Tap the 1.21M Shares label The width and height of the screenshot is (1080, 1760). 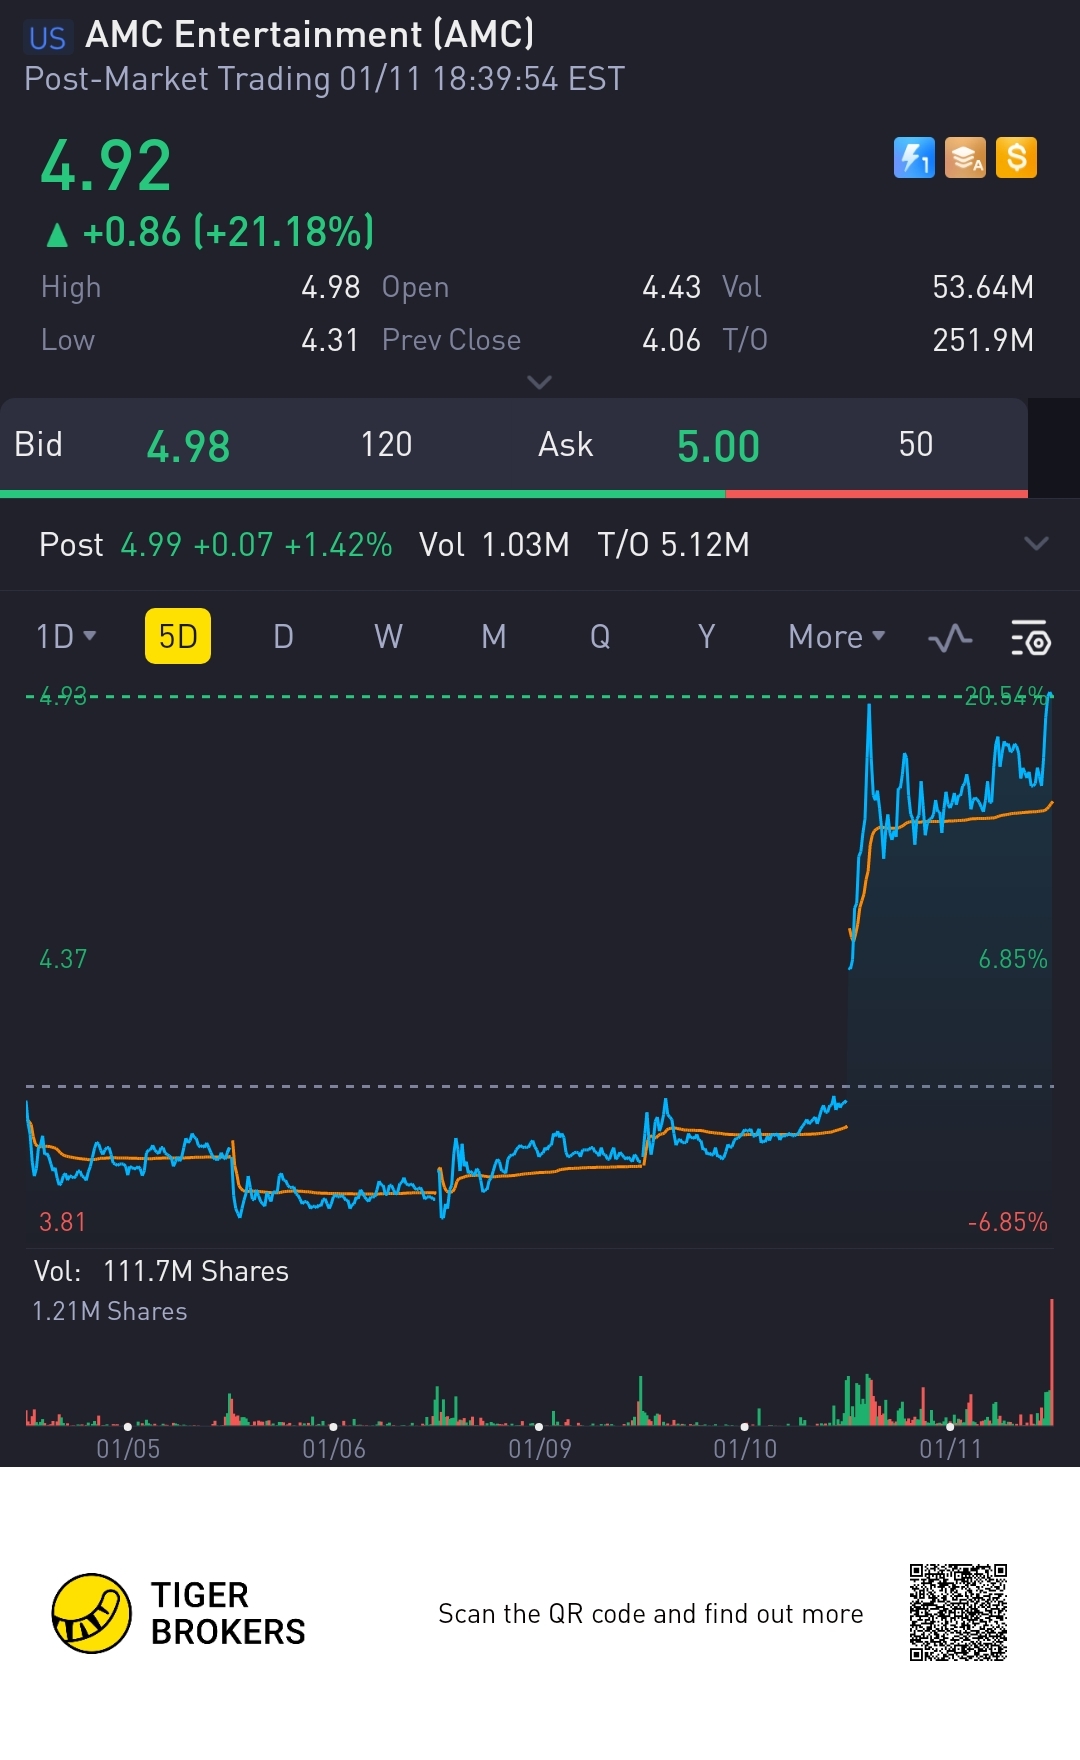point(110,1311)
